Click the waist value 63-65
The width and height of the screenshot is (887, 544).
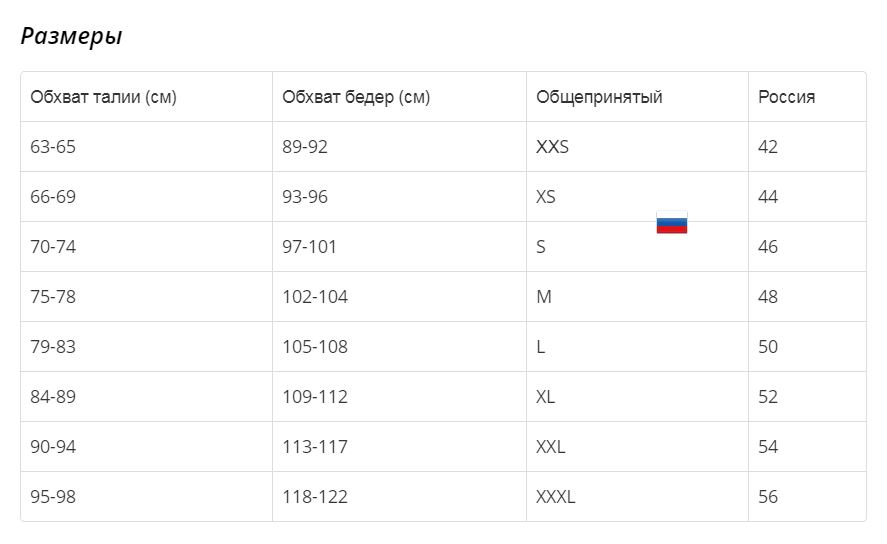53,147
